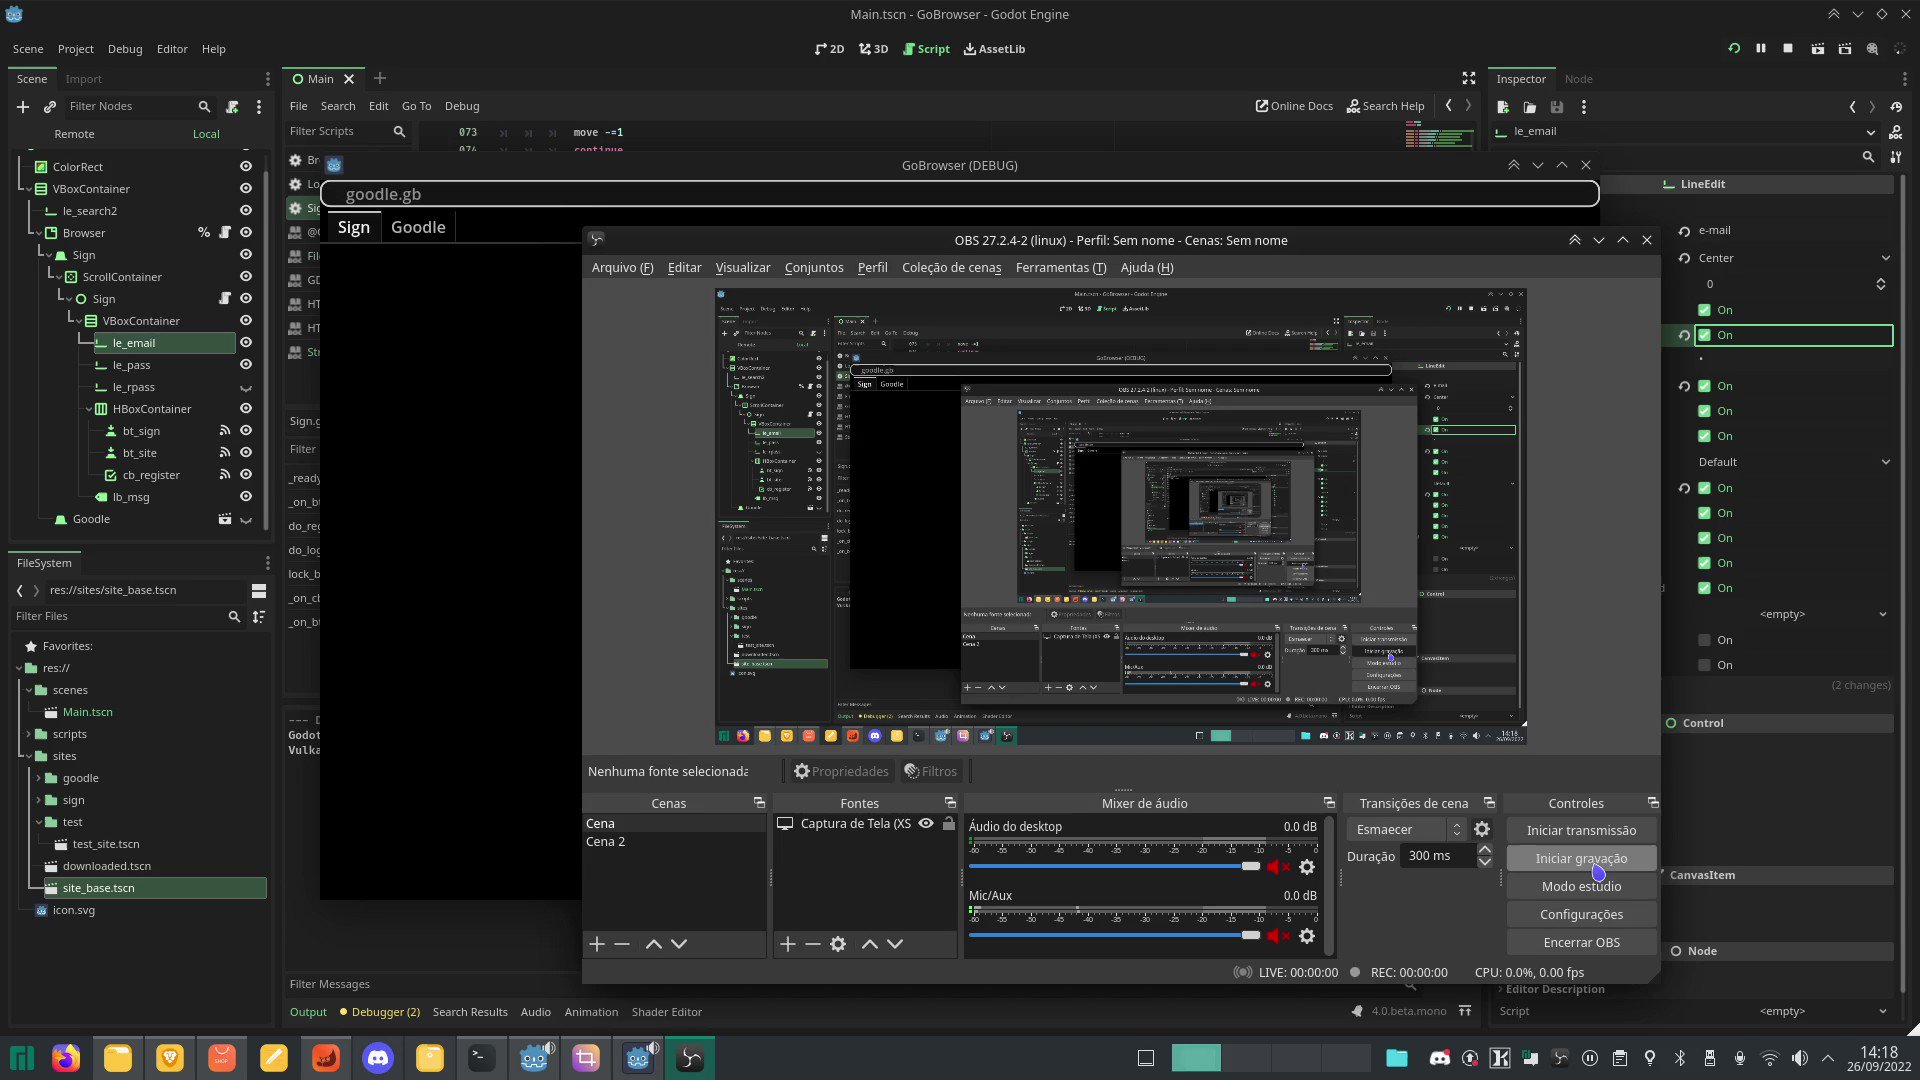The image size is (1920, 1080).
Task: Click the Online Docs link
Action: (x=1295, y=106)
